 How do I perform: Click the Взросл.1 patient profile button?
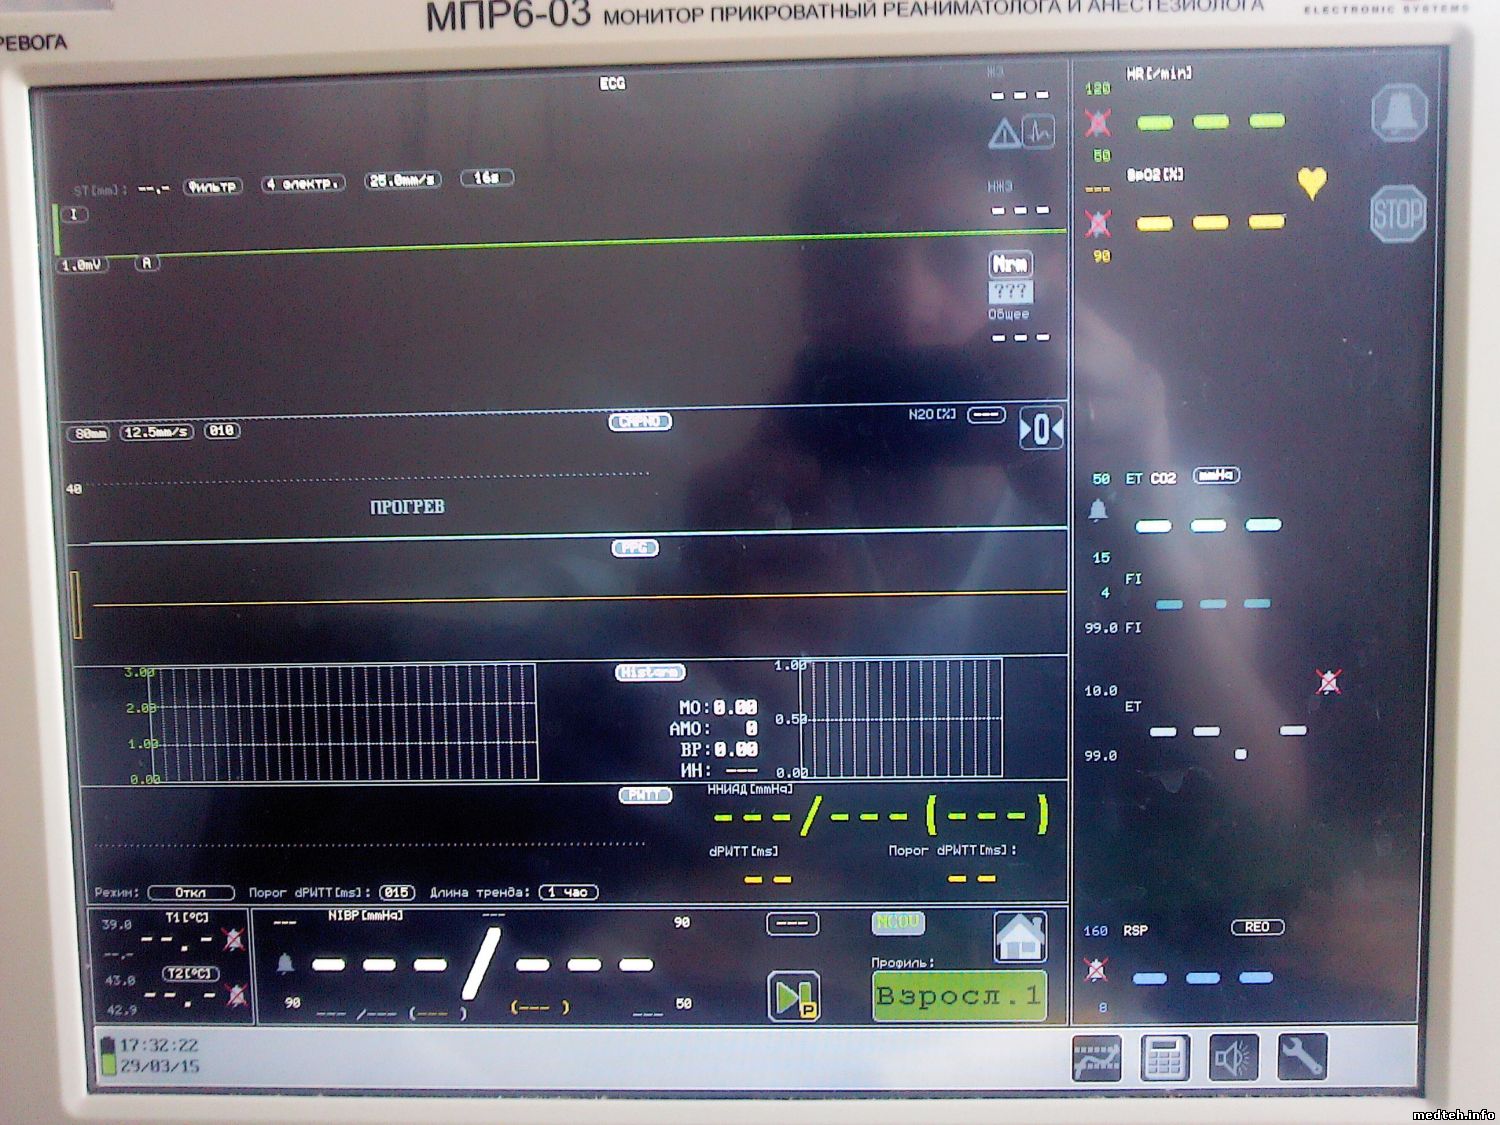click(959, 996)
